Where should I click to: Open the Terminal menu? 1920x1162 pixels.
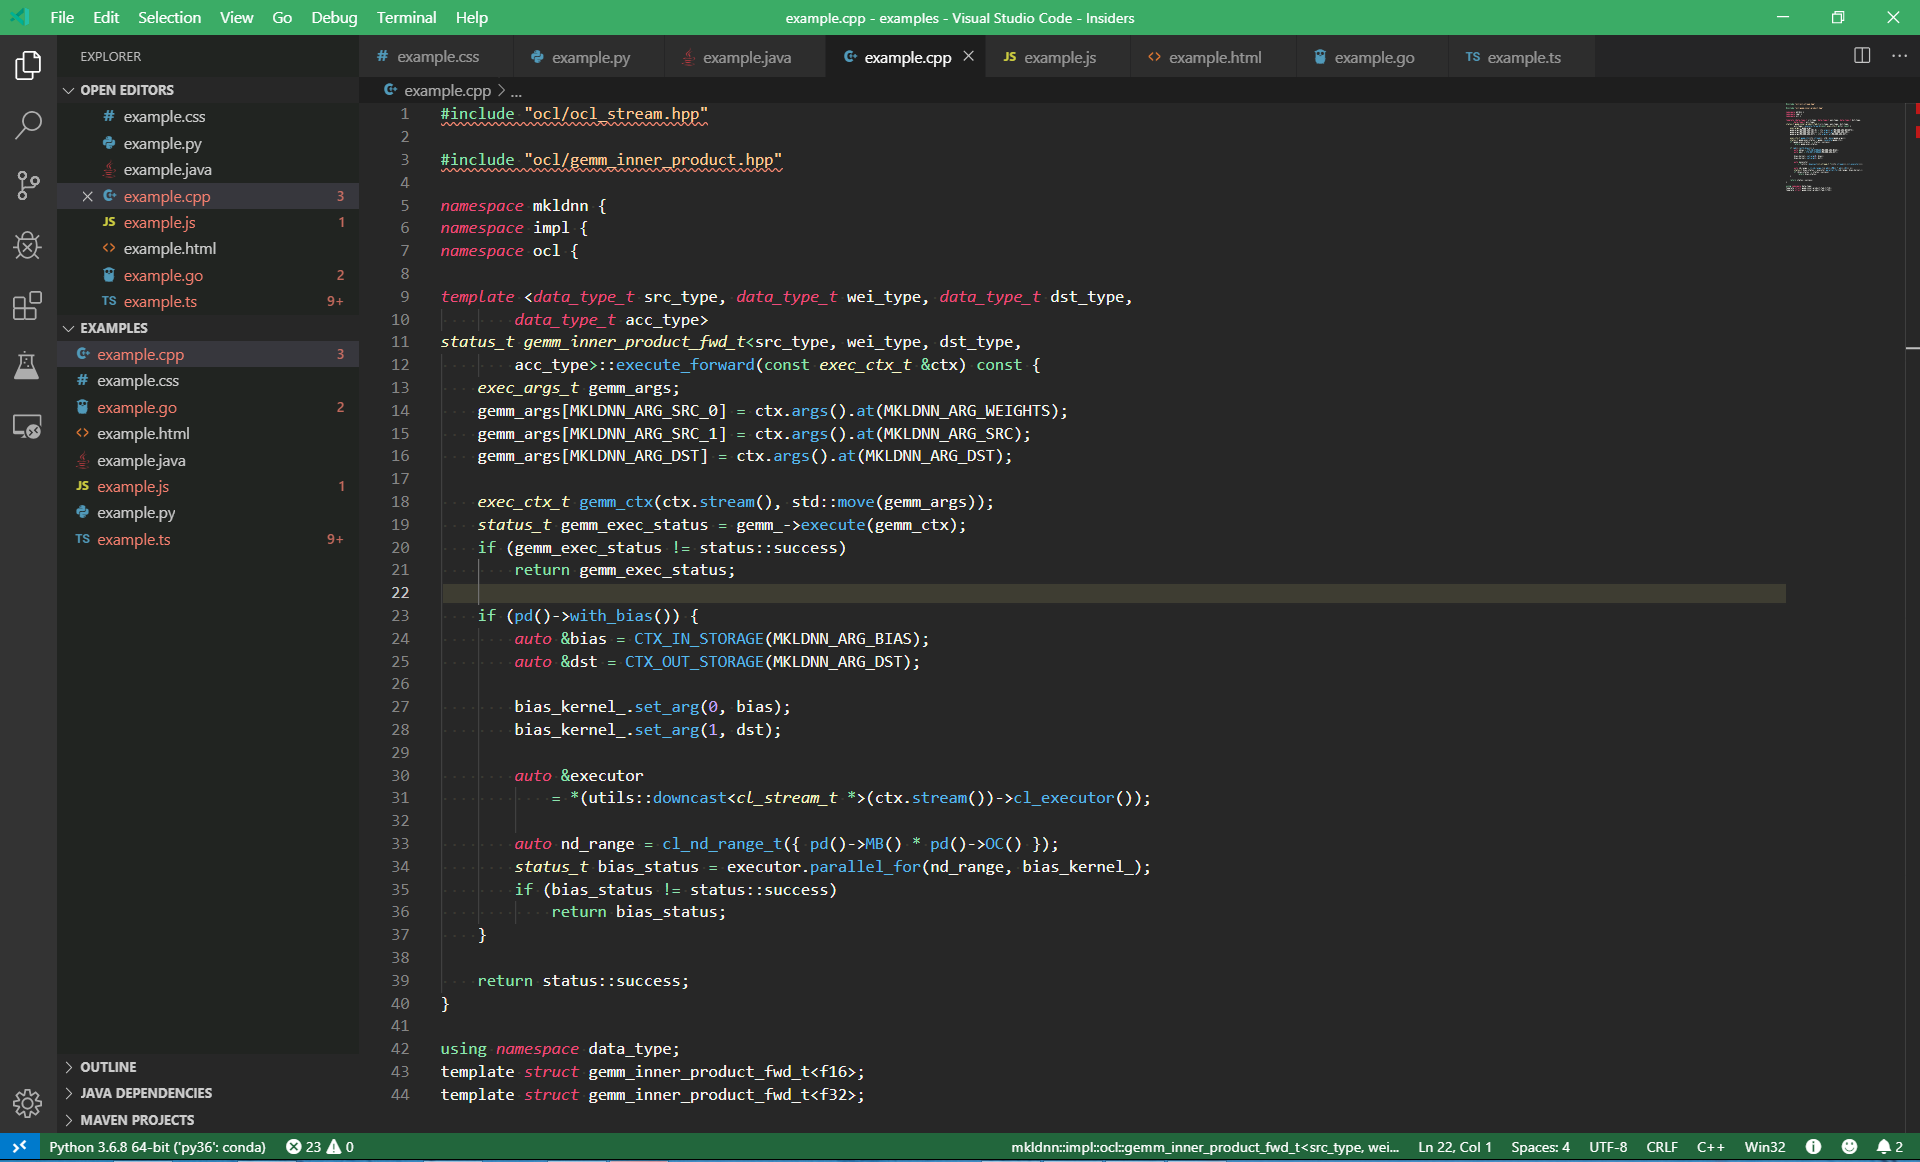(x=406, y=17)
